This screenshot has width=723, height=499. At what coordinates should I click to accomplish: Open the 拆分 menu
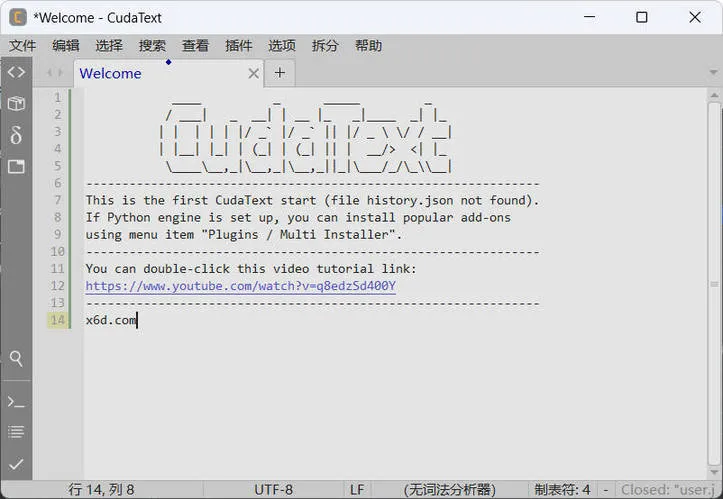(x=325, y=46)
